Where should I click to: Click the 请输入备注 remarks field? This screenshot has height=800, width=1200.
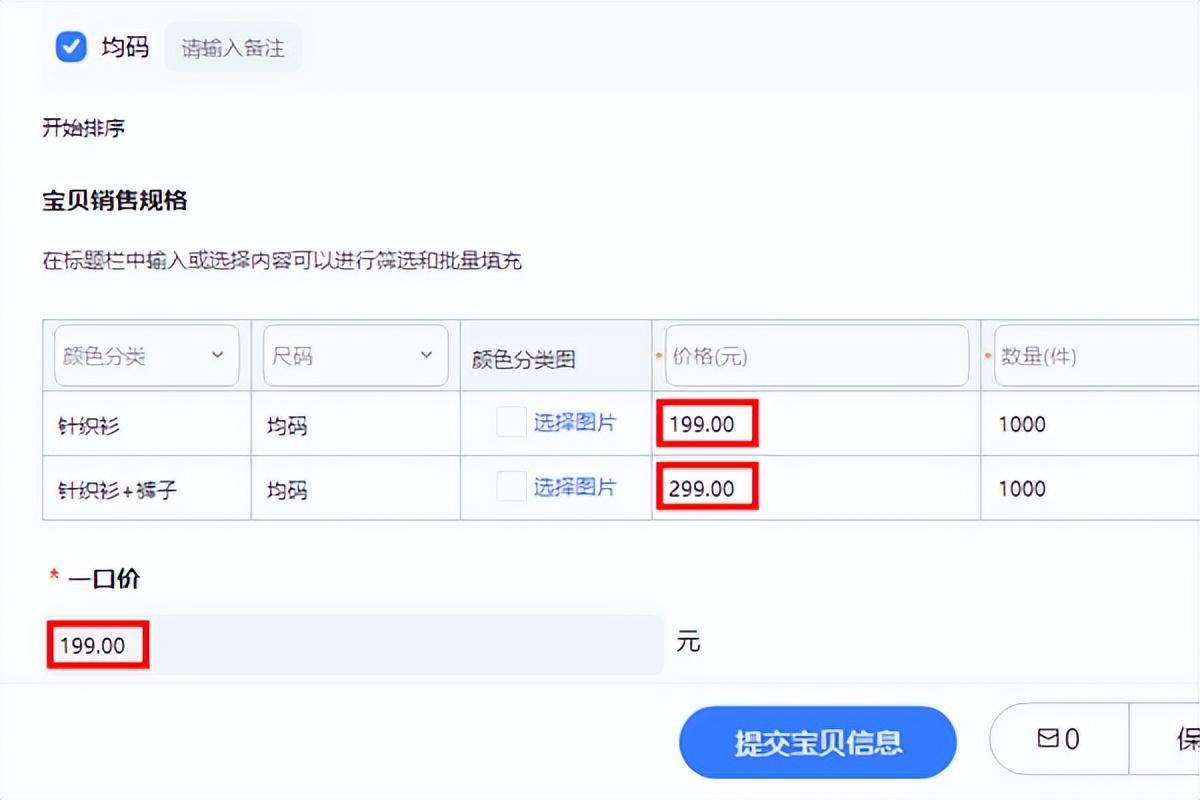(233, 46)
